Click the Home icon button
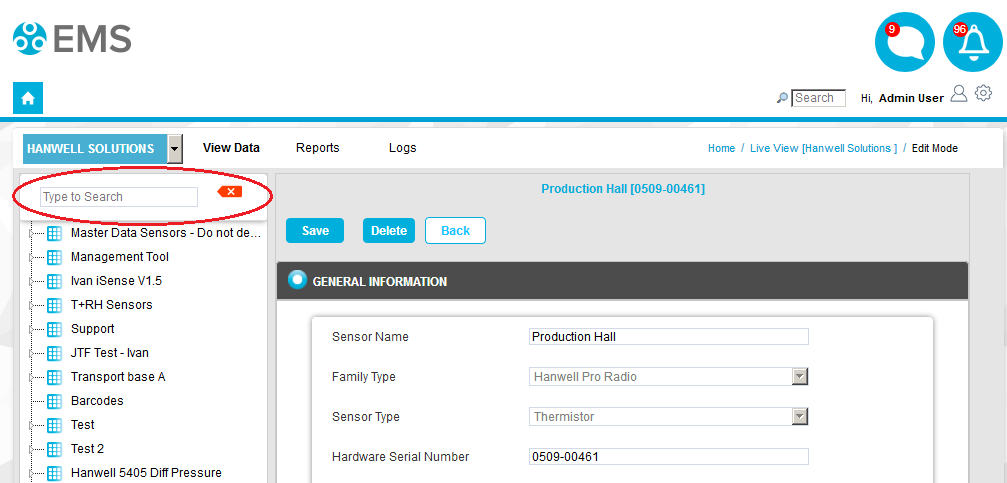The width and height of the screenshot is (1007, 483). pos(28,98)
